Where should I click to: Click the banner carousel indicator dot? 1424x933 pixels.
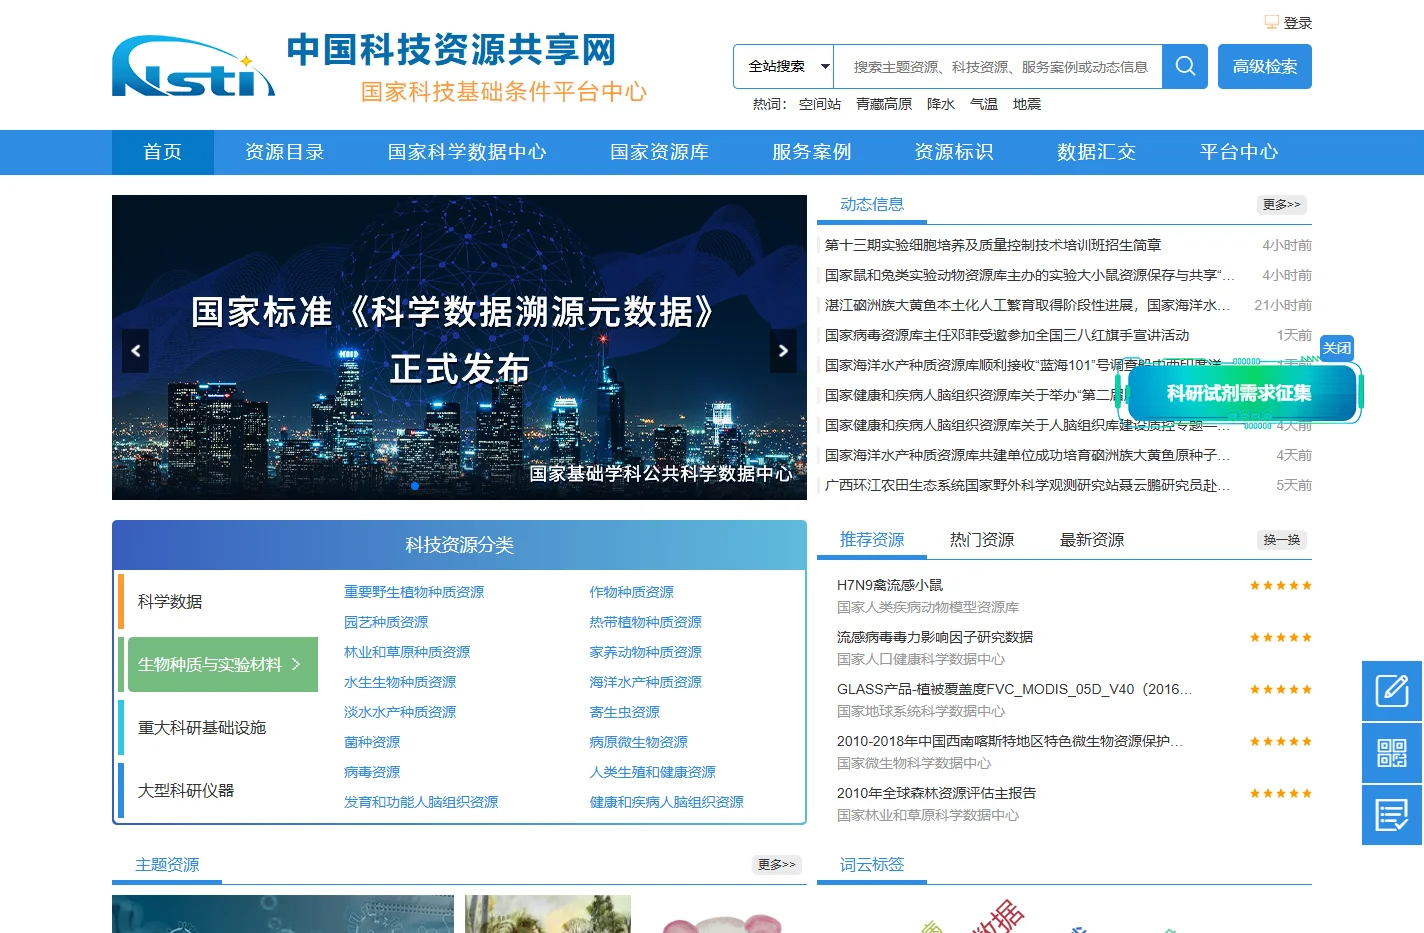[415, 486]
